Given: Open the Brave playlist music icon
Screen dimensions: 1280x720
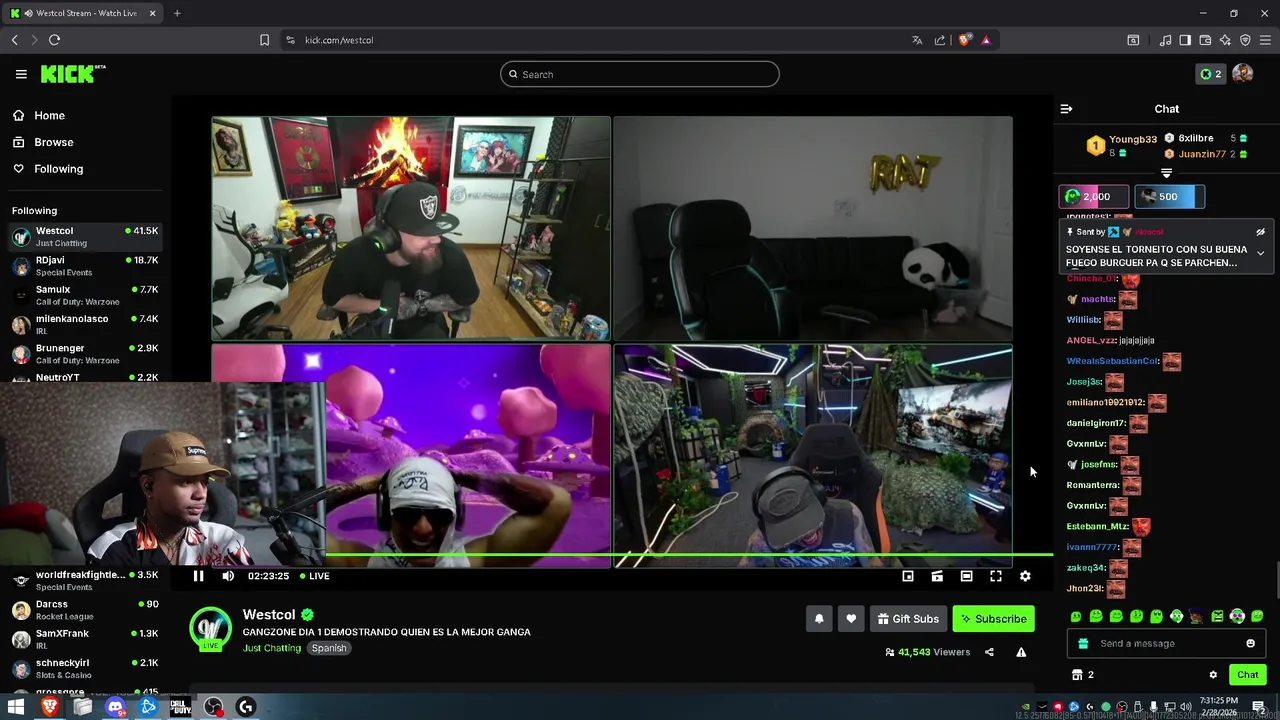Looking at the screenshot, I should tap(1165, 40).
